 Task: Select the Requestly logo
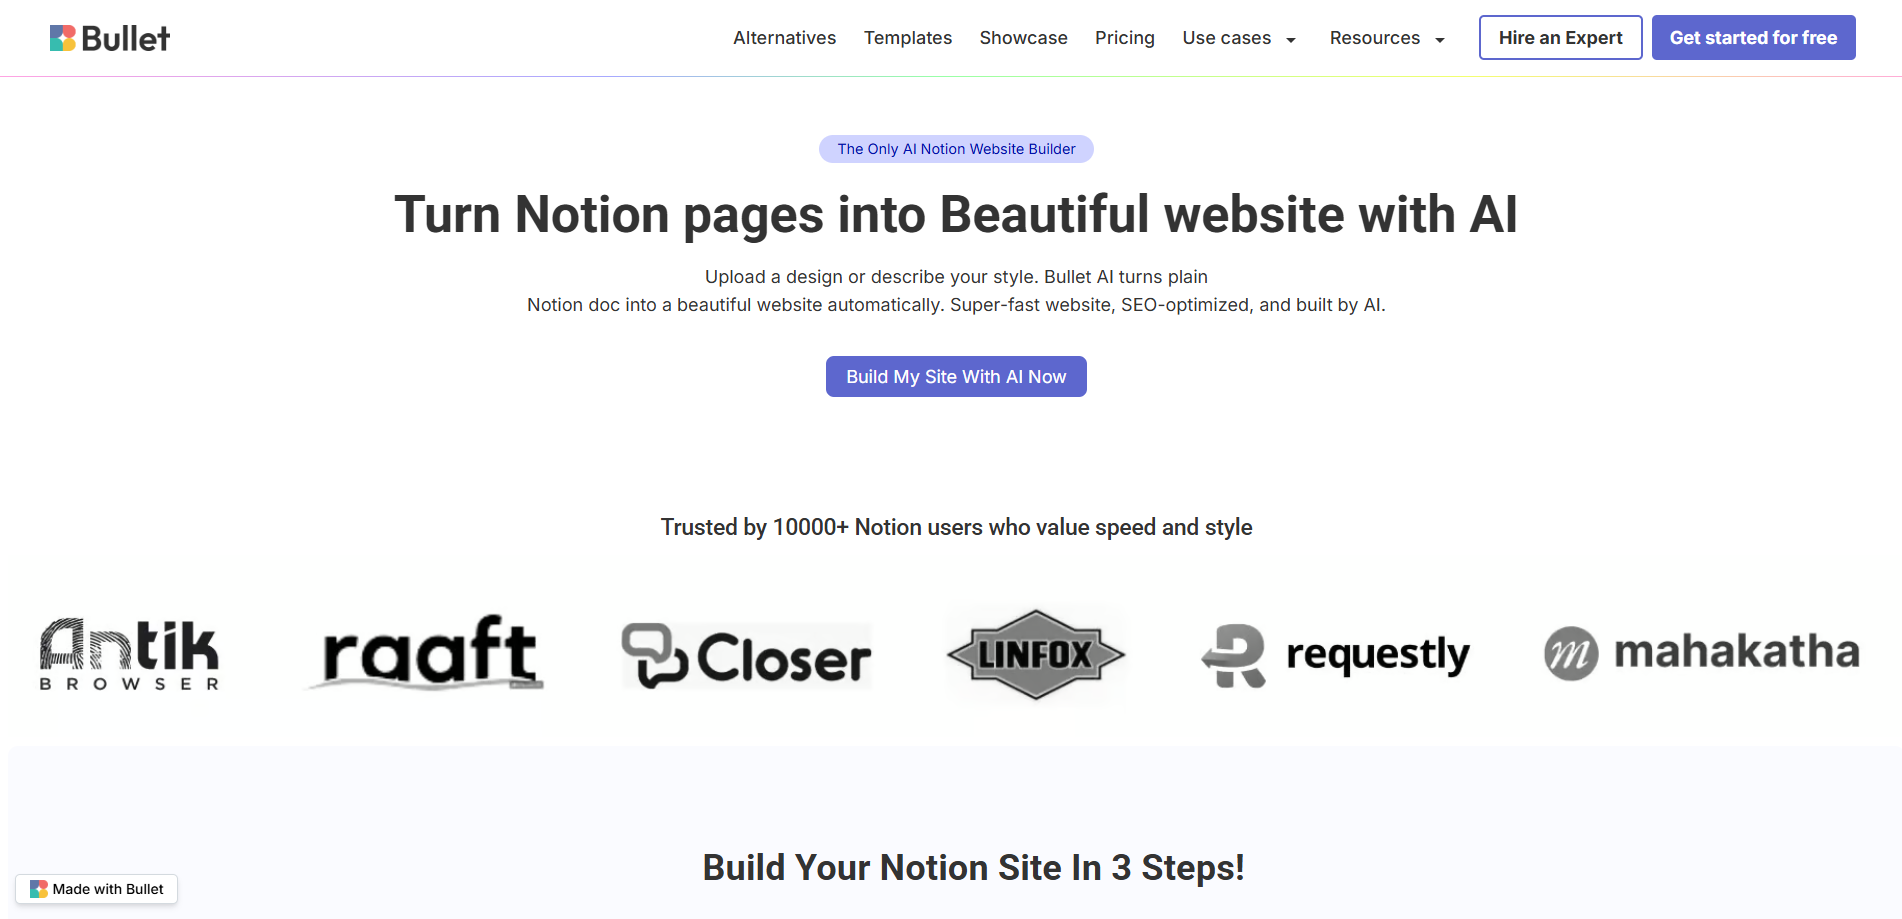(1336, 655)
